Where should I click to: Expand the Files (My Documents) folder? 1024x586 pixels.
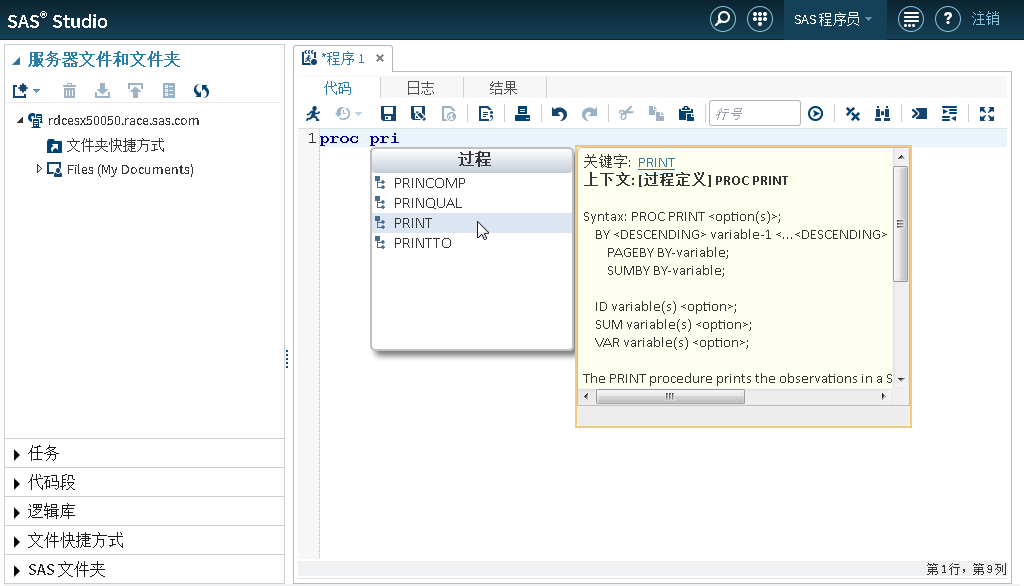(x=39, y=169)
